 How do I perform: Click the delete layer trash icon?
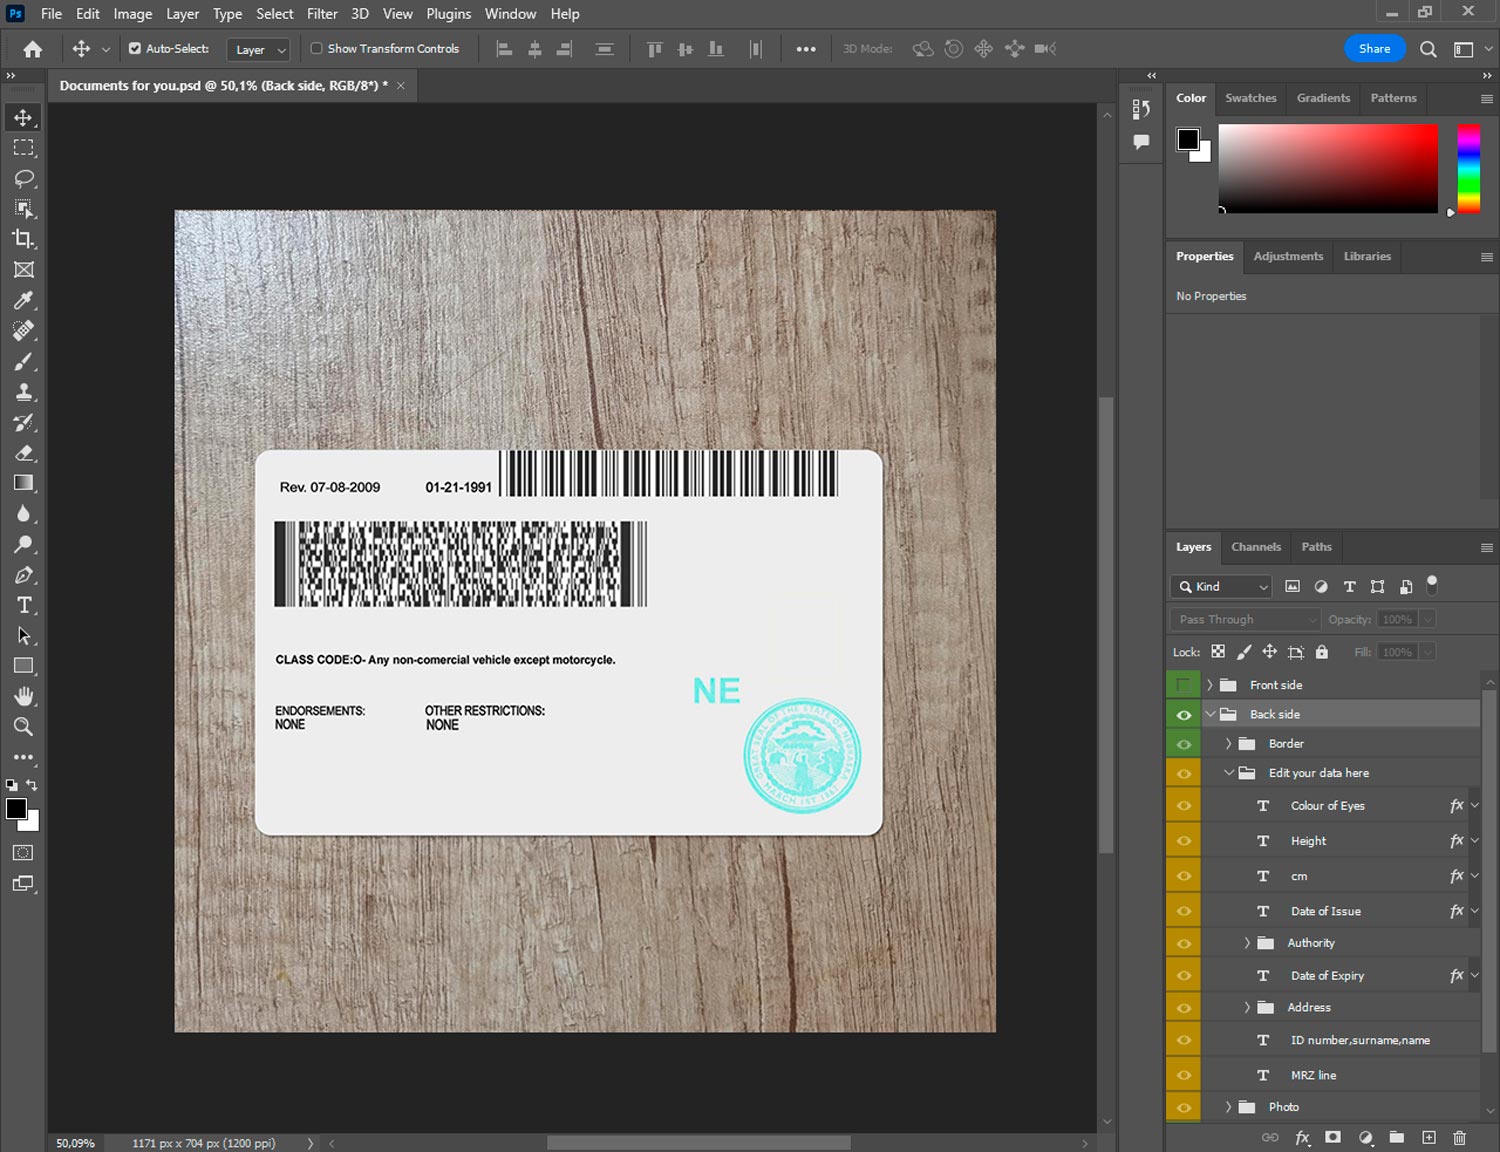tap(1459, 1137)
